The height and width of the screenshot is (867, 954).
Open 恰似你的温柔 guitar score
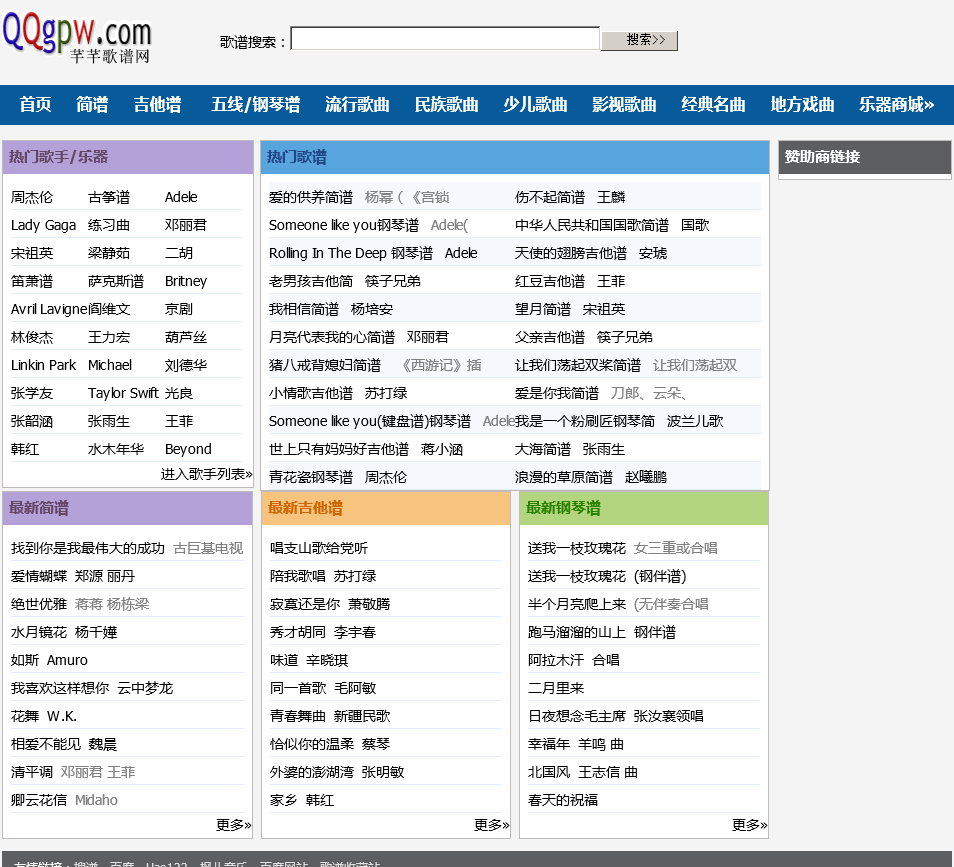(x=312, y=744)
